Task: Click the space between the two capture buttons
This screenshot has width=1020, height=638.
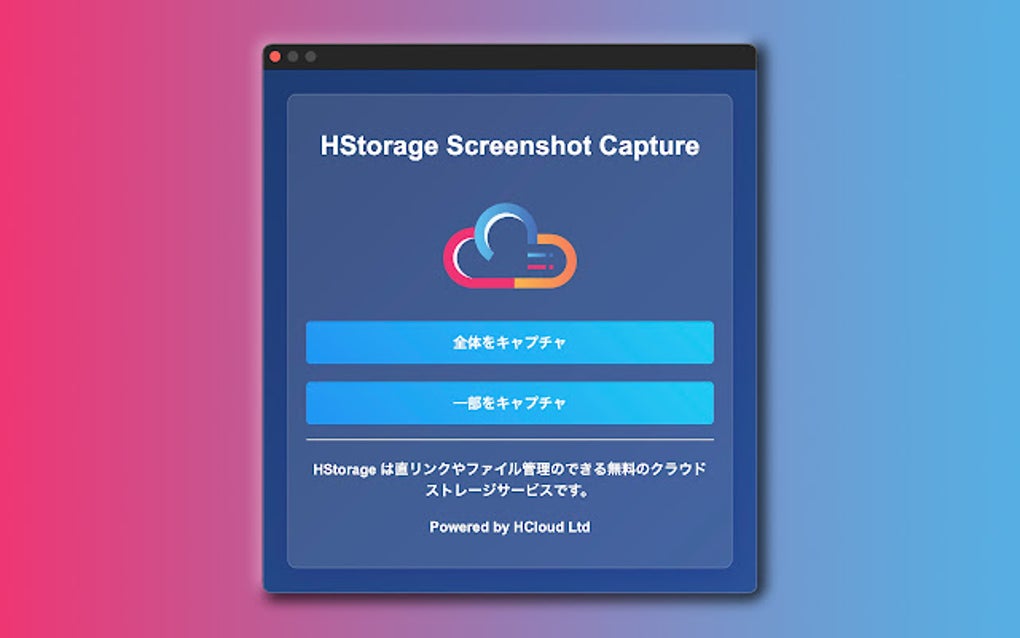Action: pyautogui.click(x=510, y=373)
